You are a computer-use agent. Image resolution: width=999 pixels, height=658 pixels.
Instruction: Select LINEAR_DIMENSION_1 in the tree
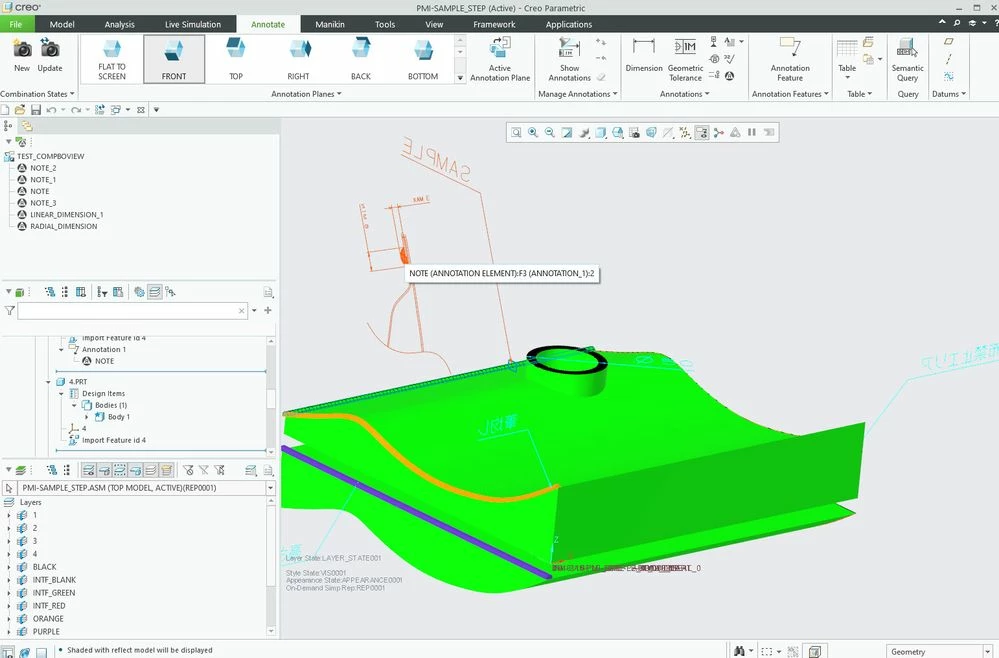(x=67, y=215)
